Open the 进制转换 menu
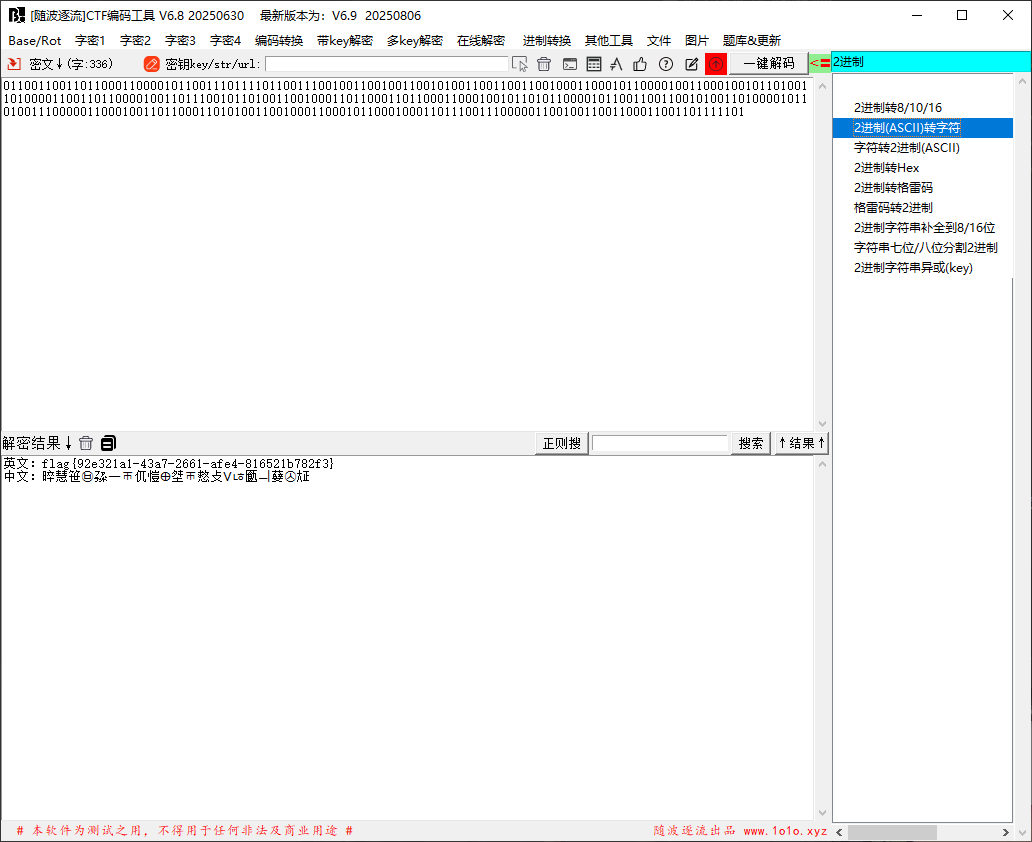Image resolution: width=1032 pixels, height=842 pixels. (547, 41)
